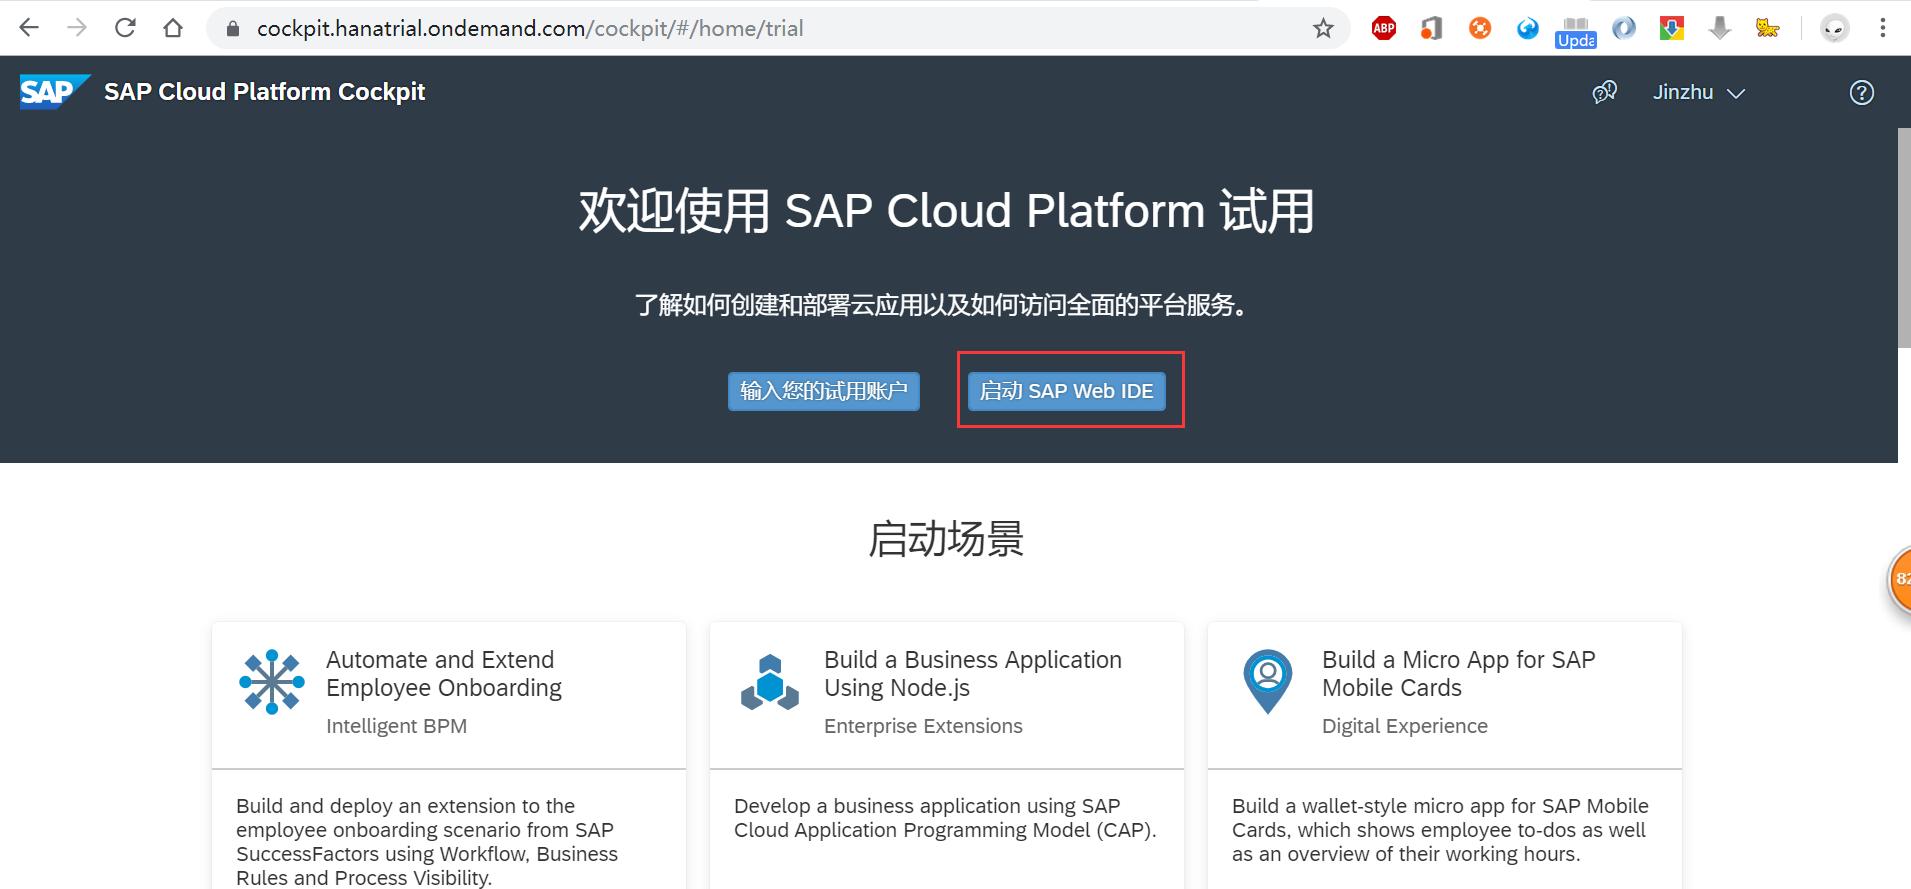1911x889 pixels.
Task: Reload the page with the refresh icon
Action: [x=125, y=28]
